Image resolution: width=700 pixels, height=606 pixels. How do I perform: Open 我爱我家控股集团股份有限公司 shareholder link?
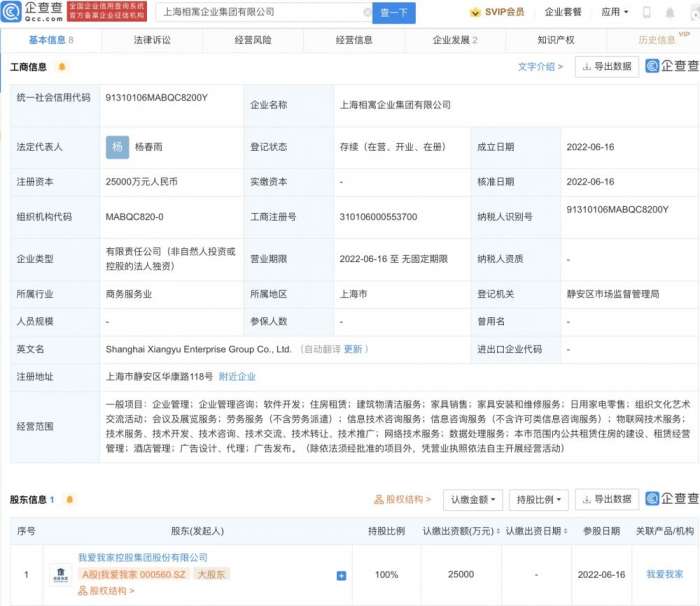click(143, 557)
